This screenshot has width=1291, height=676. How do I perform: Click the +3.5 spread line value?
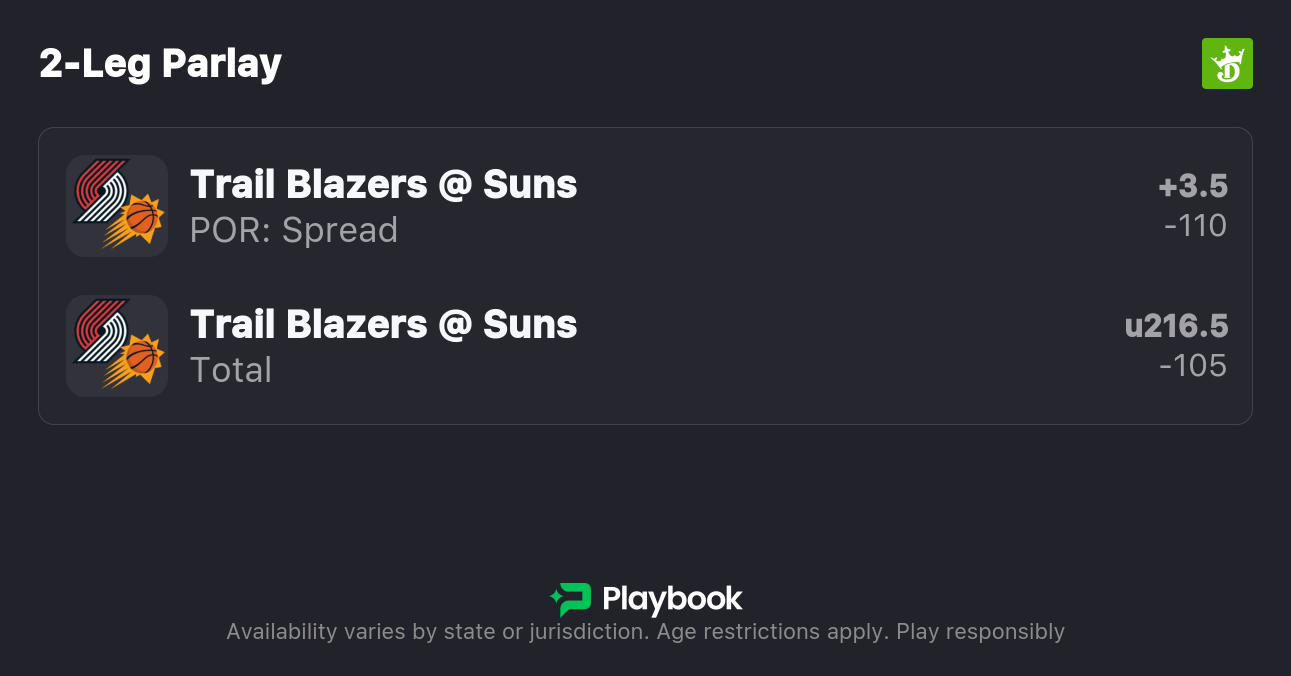[1192, 186]
